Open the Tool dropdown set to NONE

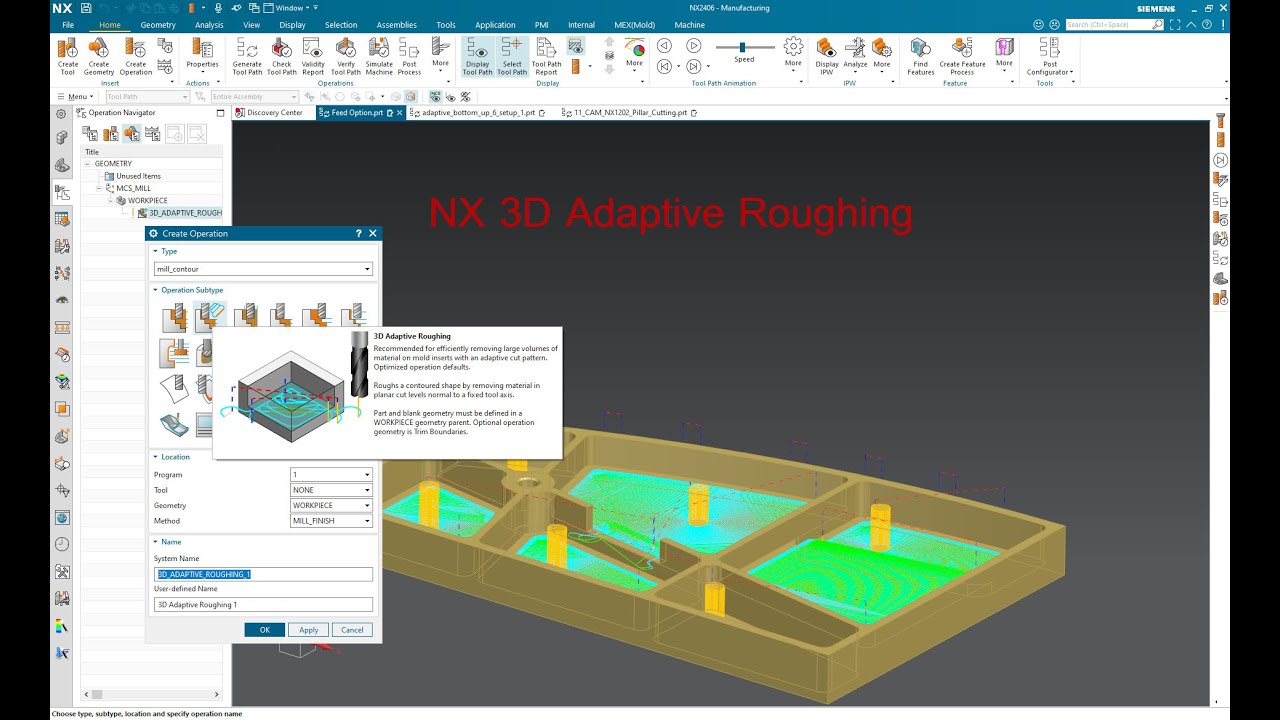[x=331, y=490]
